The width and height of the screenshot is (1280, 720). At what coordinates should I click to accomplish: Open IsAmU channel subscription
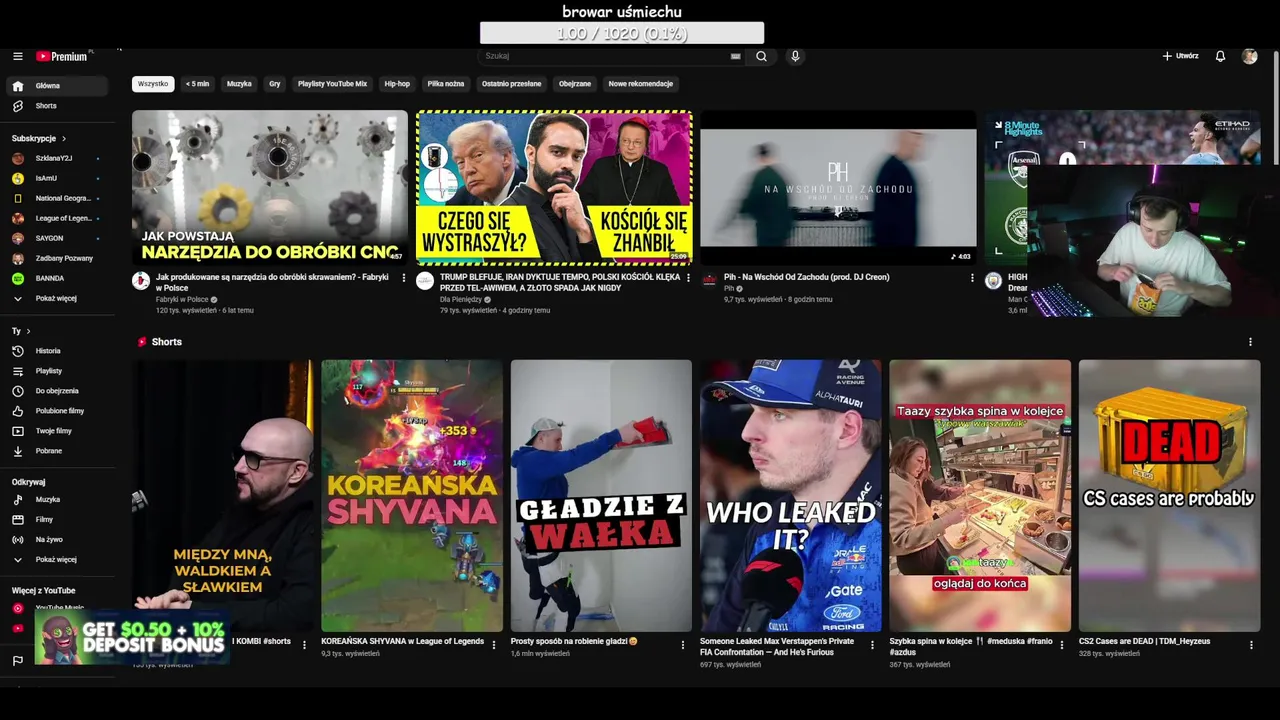[58, 178]
